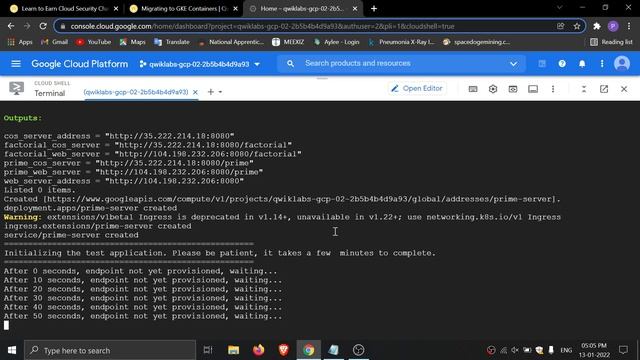Open Cloud Shell in a new window
Viewport: 640px width, 360px height.
(604, 89)
